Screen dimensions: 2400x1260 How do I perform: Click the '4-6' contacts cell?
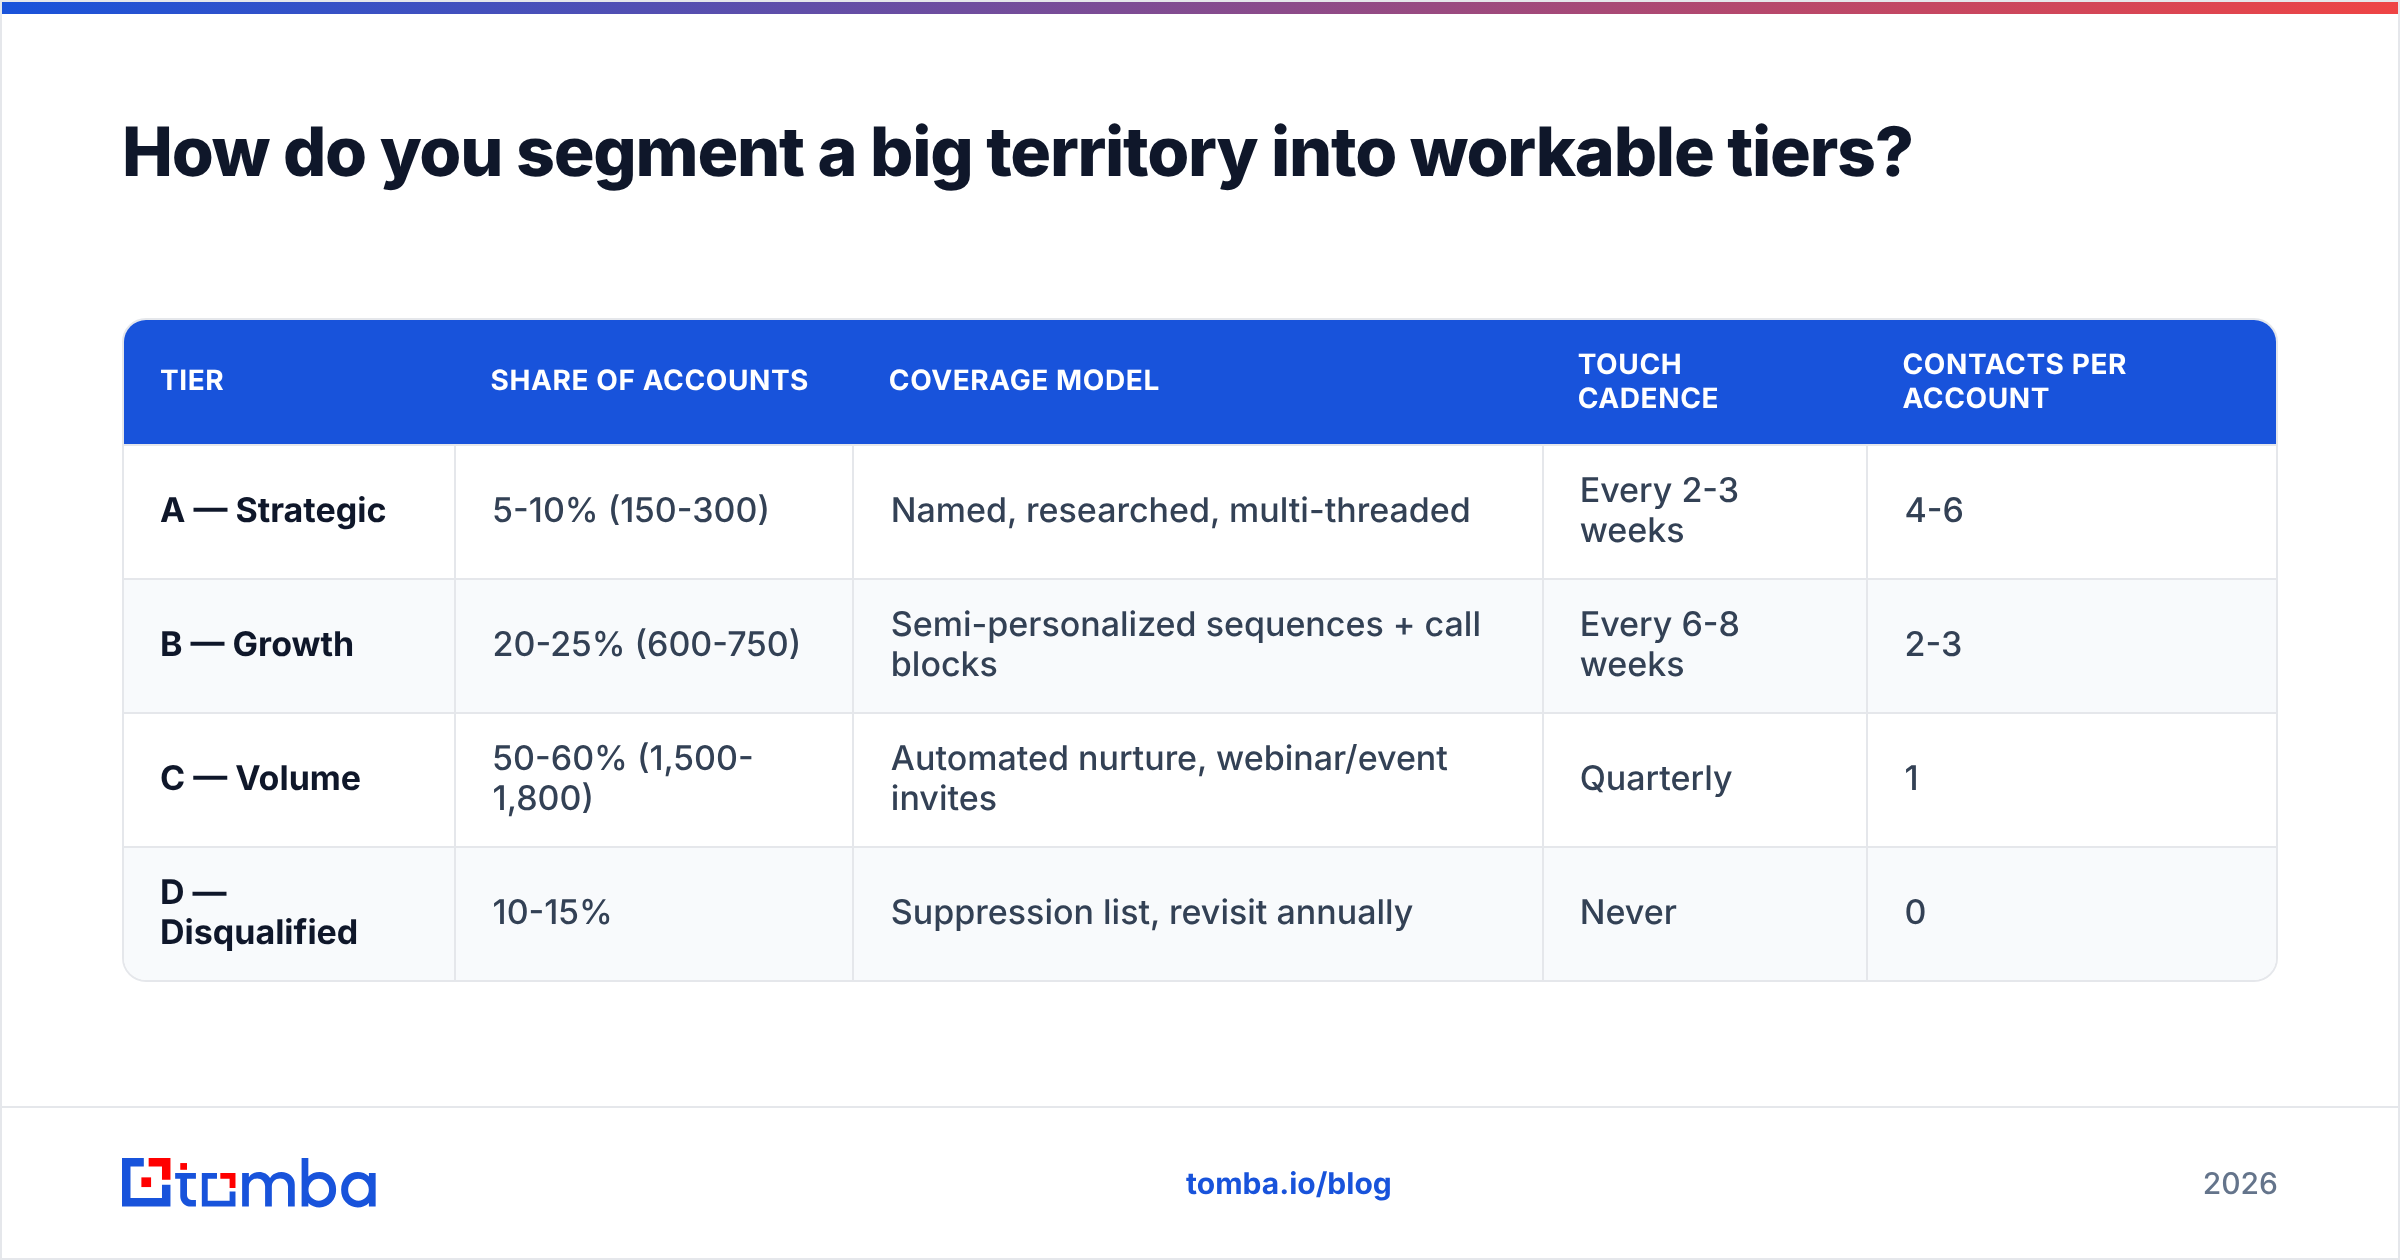(x=2072, y=511)
